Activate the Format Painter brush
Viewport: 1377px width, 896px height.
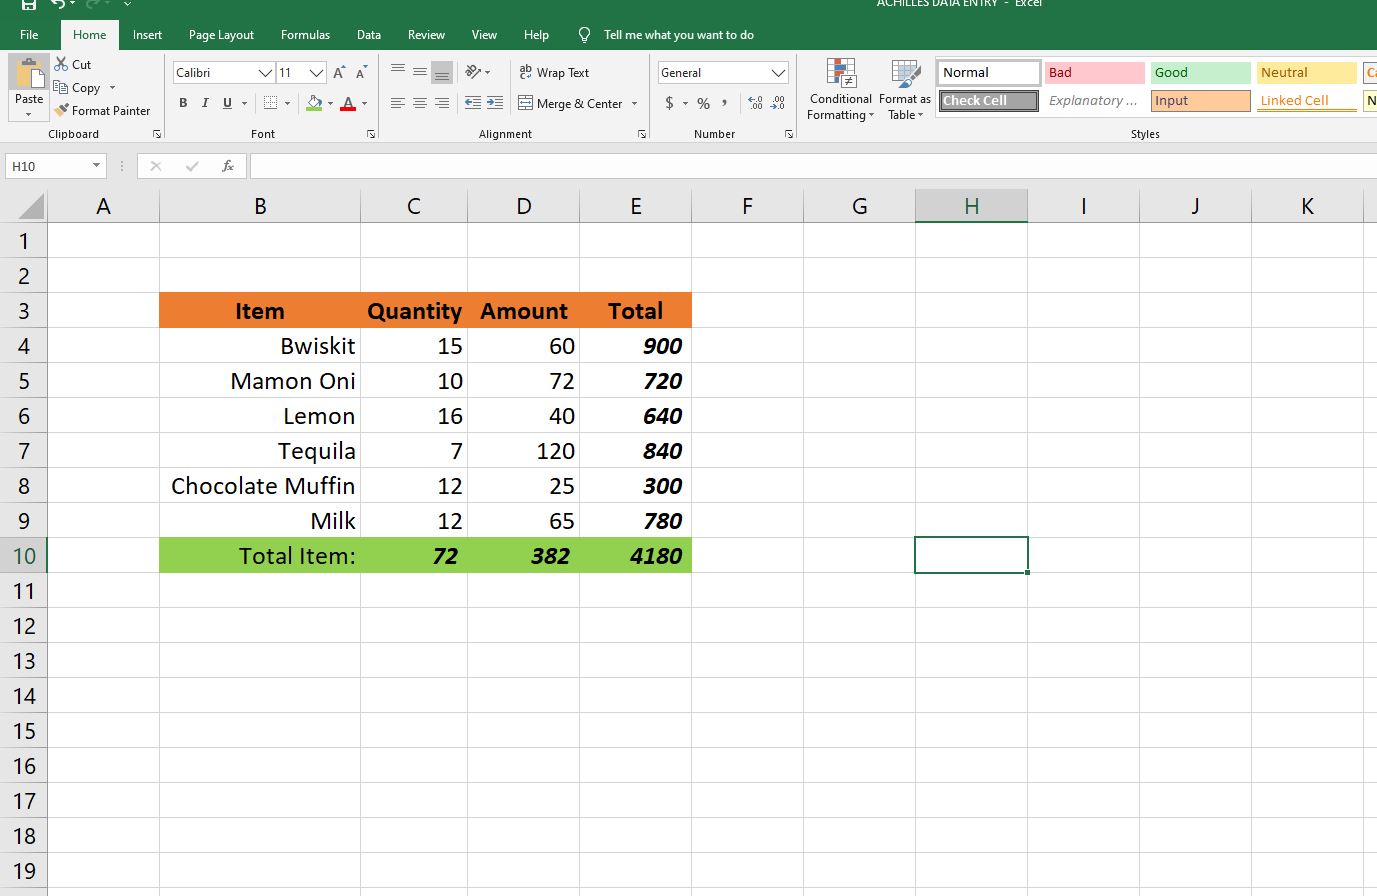[103, 111]
